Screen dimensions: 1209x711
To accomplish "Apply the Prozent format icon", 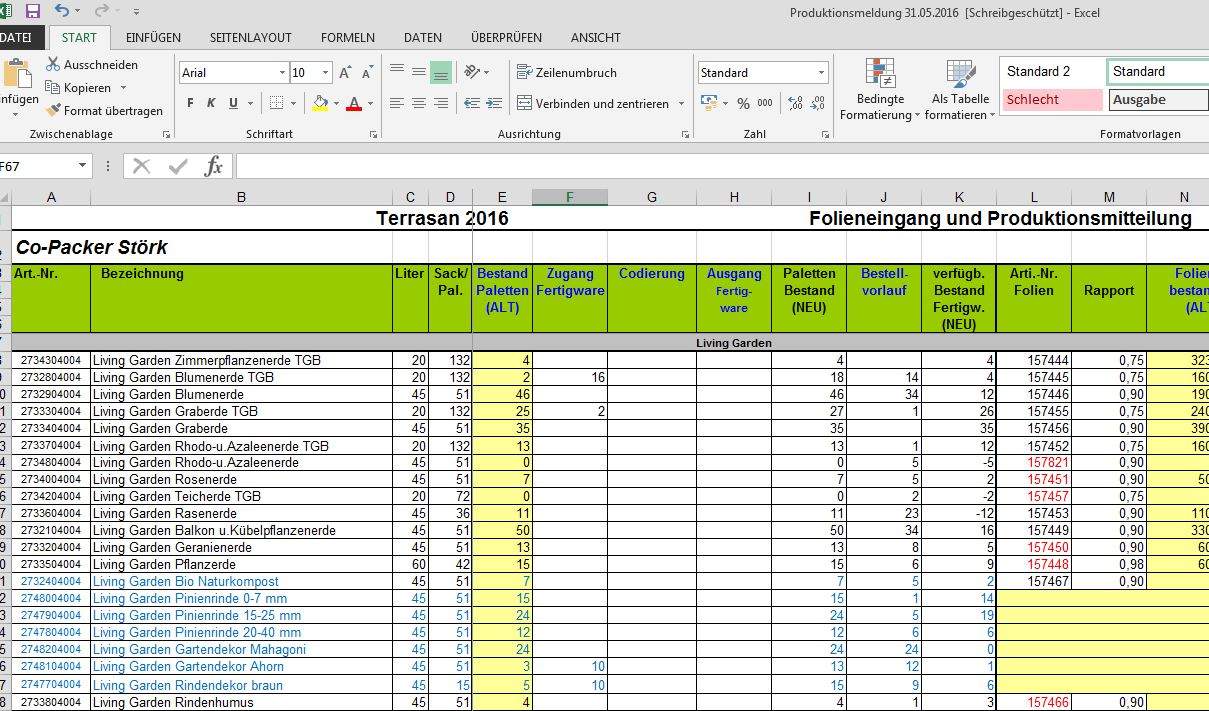I will (745, 102).
